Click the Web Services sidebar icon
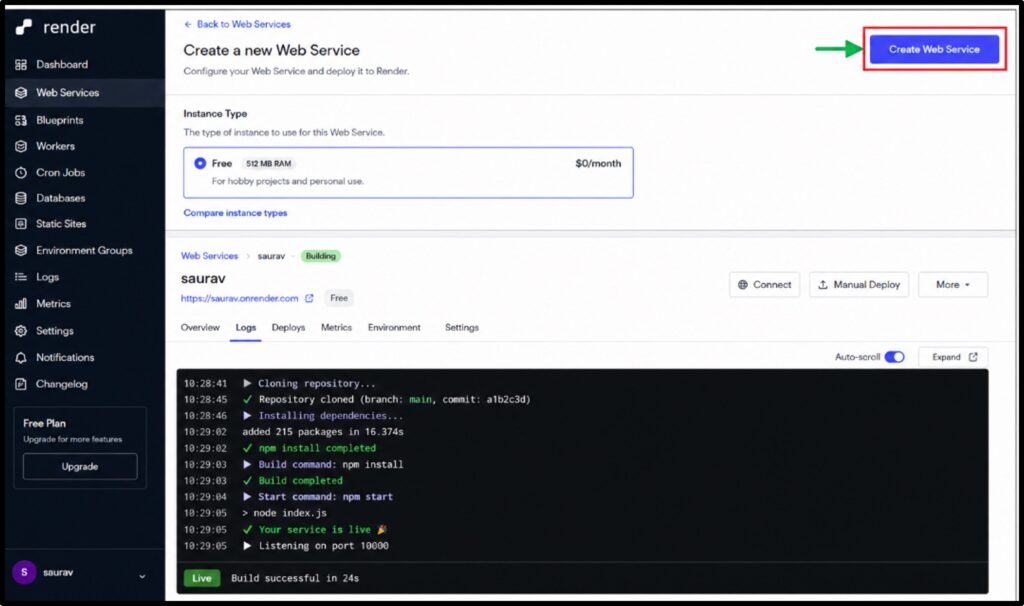 (21, 93)
